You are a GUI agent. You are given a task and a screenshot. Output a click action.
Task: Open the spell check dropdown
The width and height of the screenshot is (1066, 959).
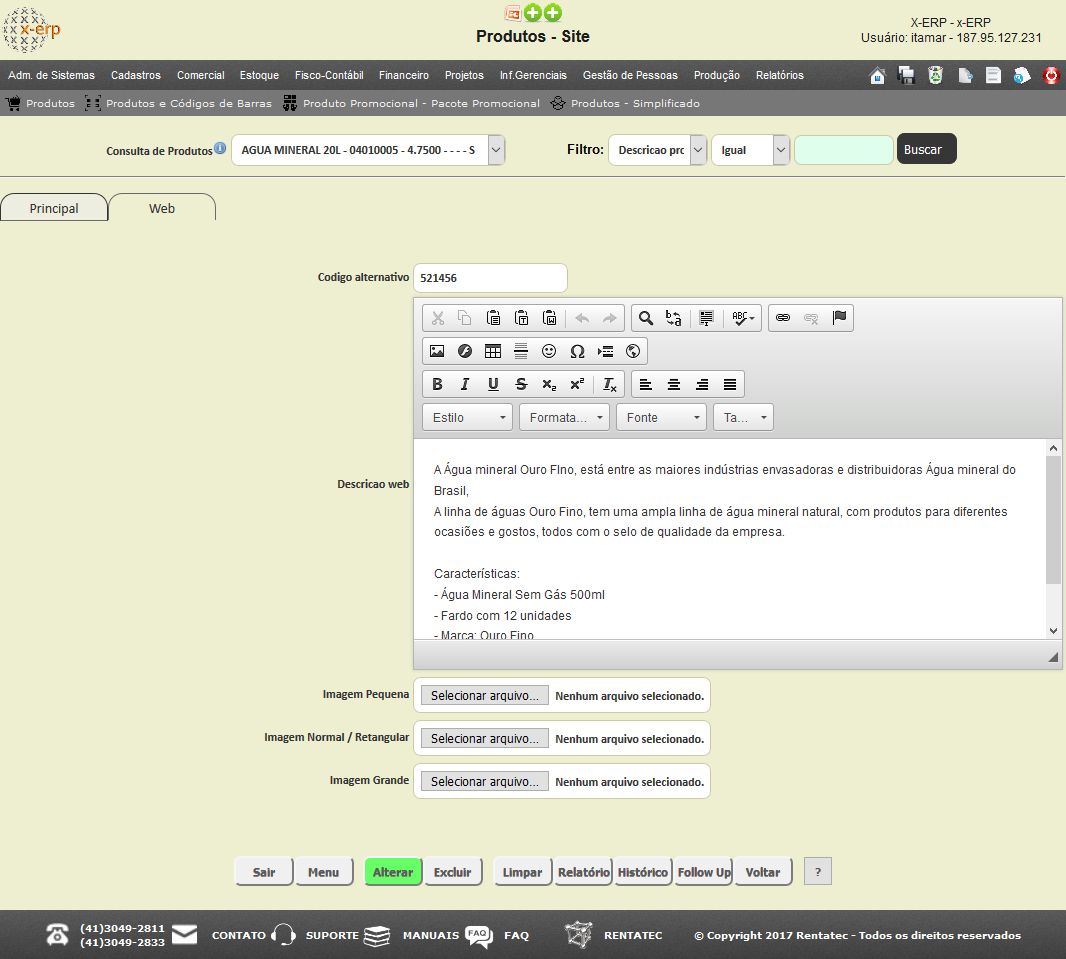(x=743, y=318)
